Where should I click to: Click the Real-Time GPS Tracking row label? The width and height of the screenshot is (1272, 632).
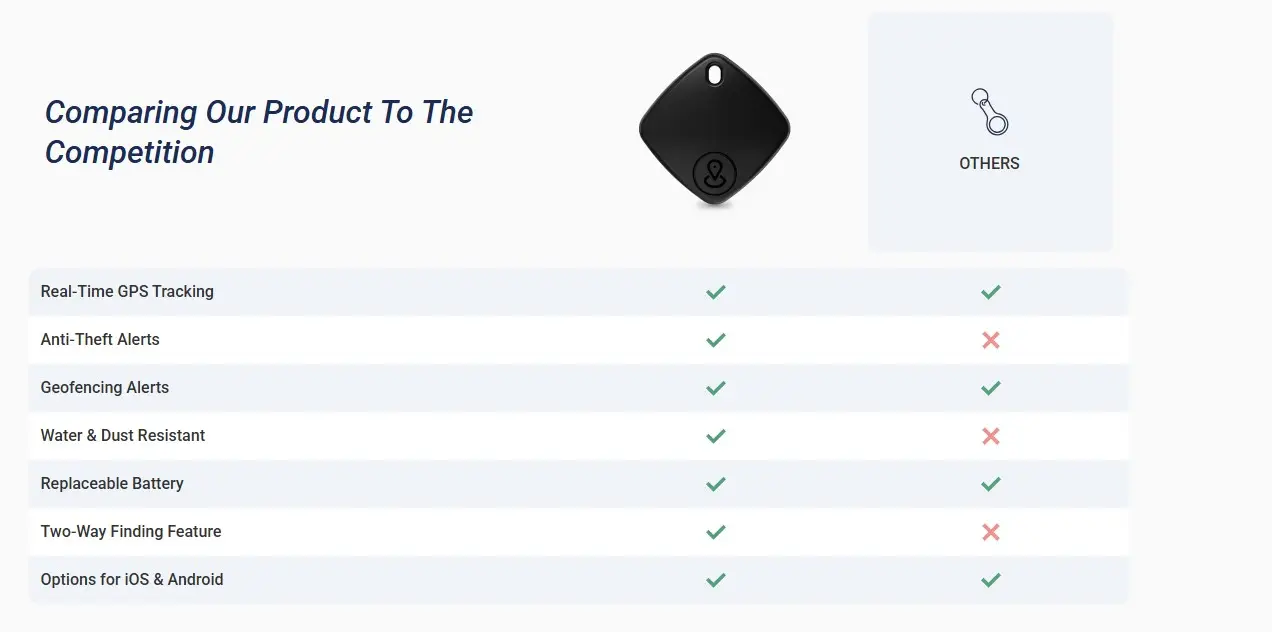[127, 292]
